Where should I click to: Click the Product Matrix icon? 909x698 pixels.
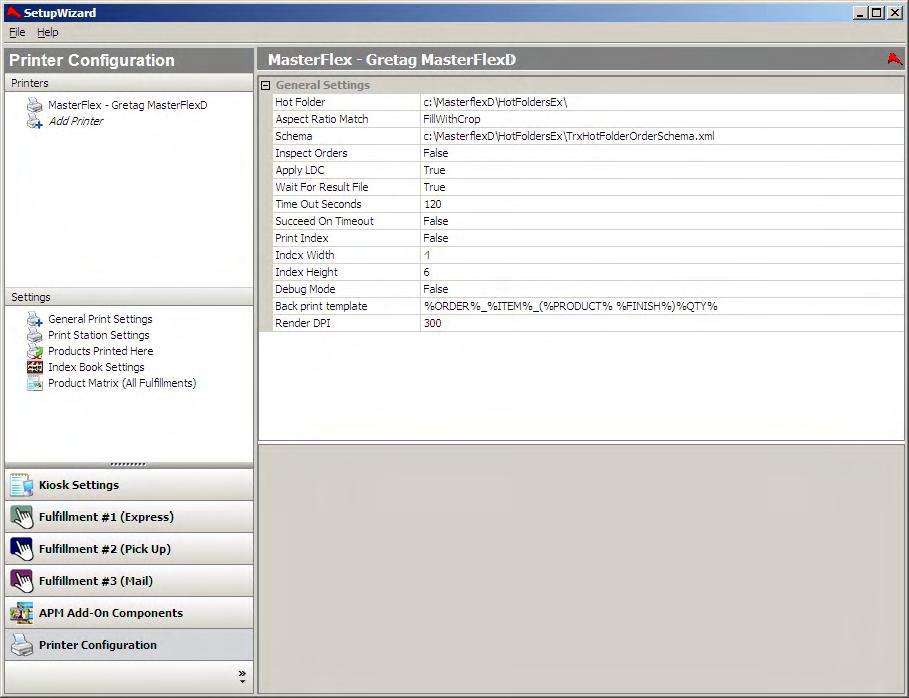point(35,383)
